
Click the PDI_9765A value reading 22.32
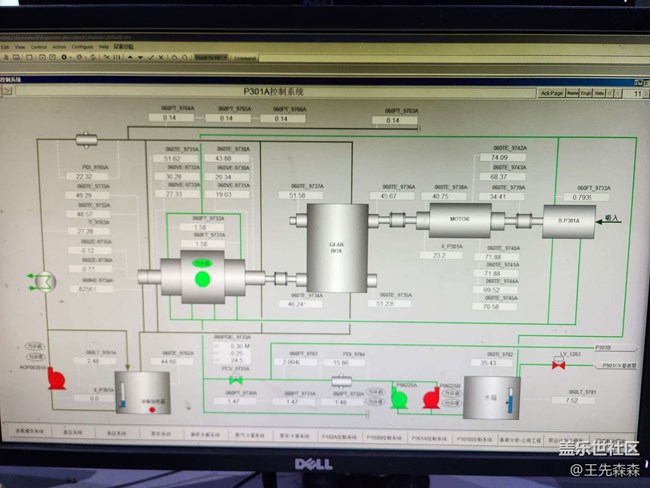[84, 176]
